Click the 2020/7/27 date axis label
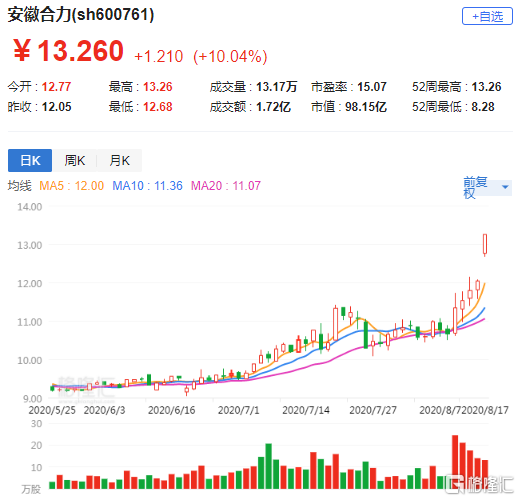 point(373,410)
